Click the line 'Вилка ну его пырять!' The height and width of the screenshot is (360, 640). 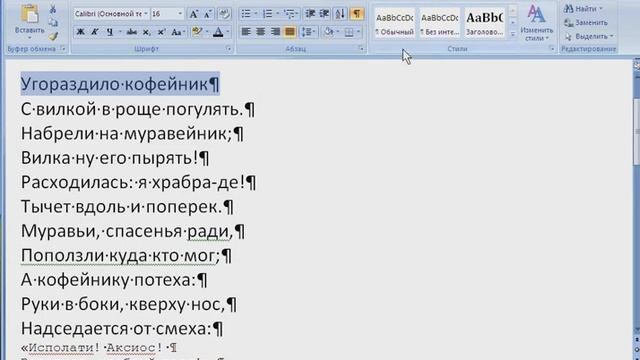pyautogui.click(x=115, y=158)
